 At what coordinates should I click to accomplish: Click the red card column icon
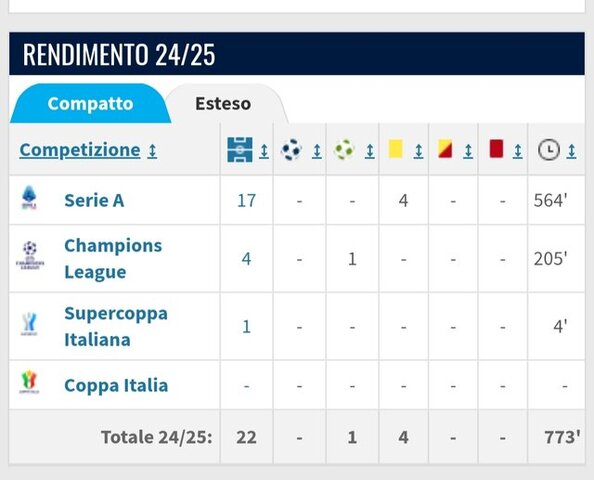(x=496, y=149)
